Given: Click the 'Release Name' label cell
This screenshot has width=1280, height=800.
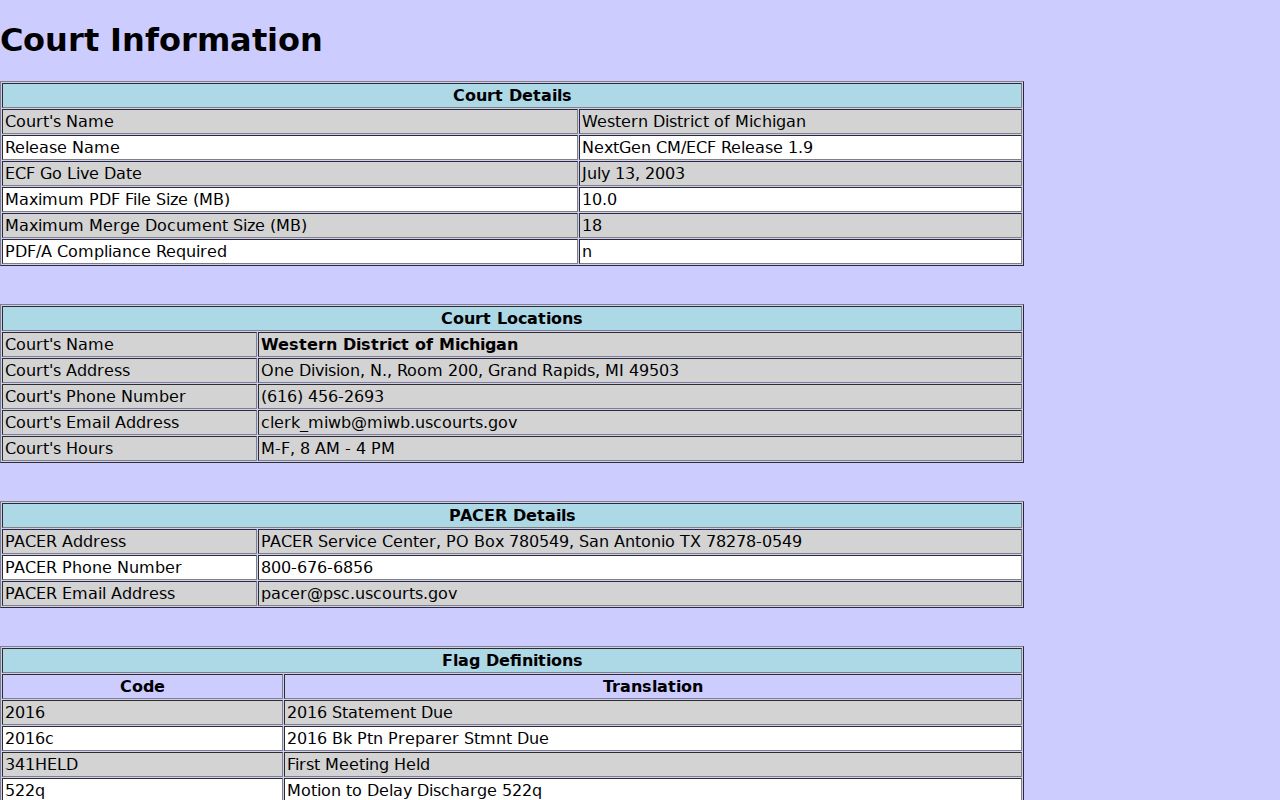Looking at the screenshot, I should pyautogui.click(x=290, y=148).
